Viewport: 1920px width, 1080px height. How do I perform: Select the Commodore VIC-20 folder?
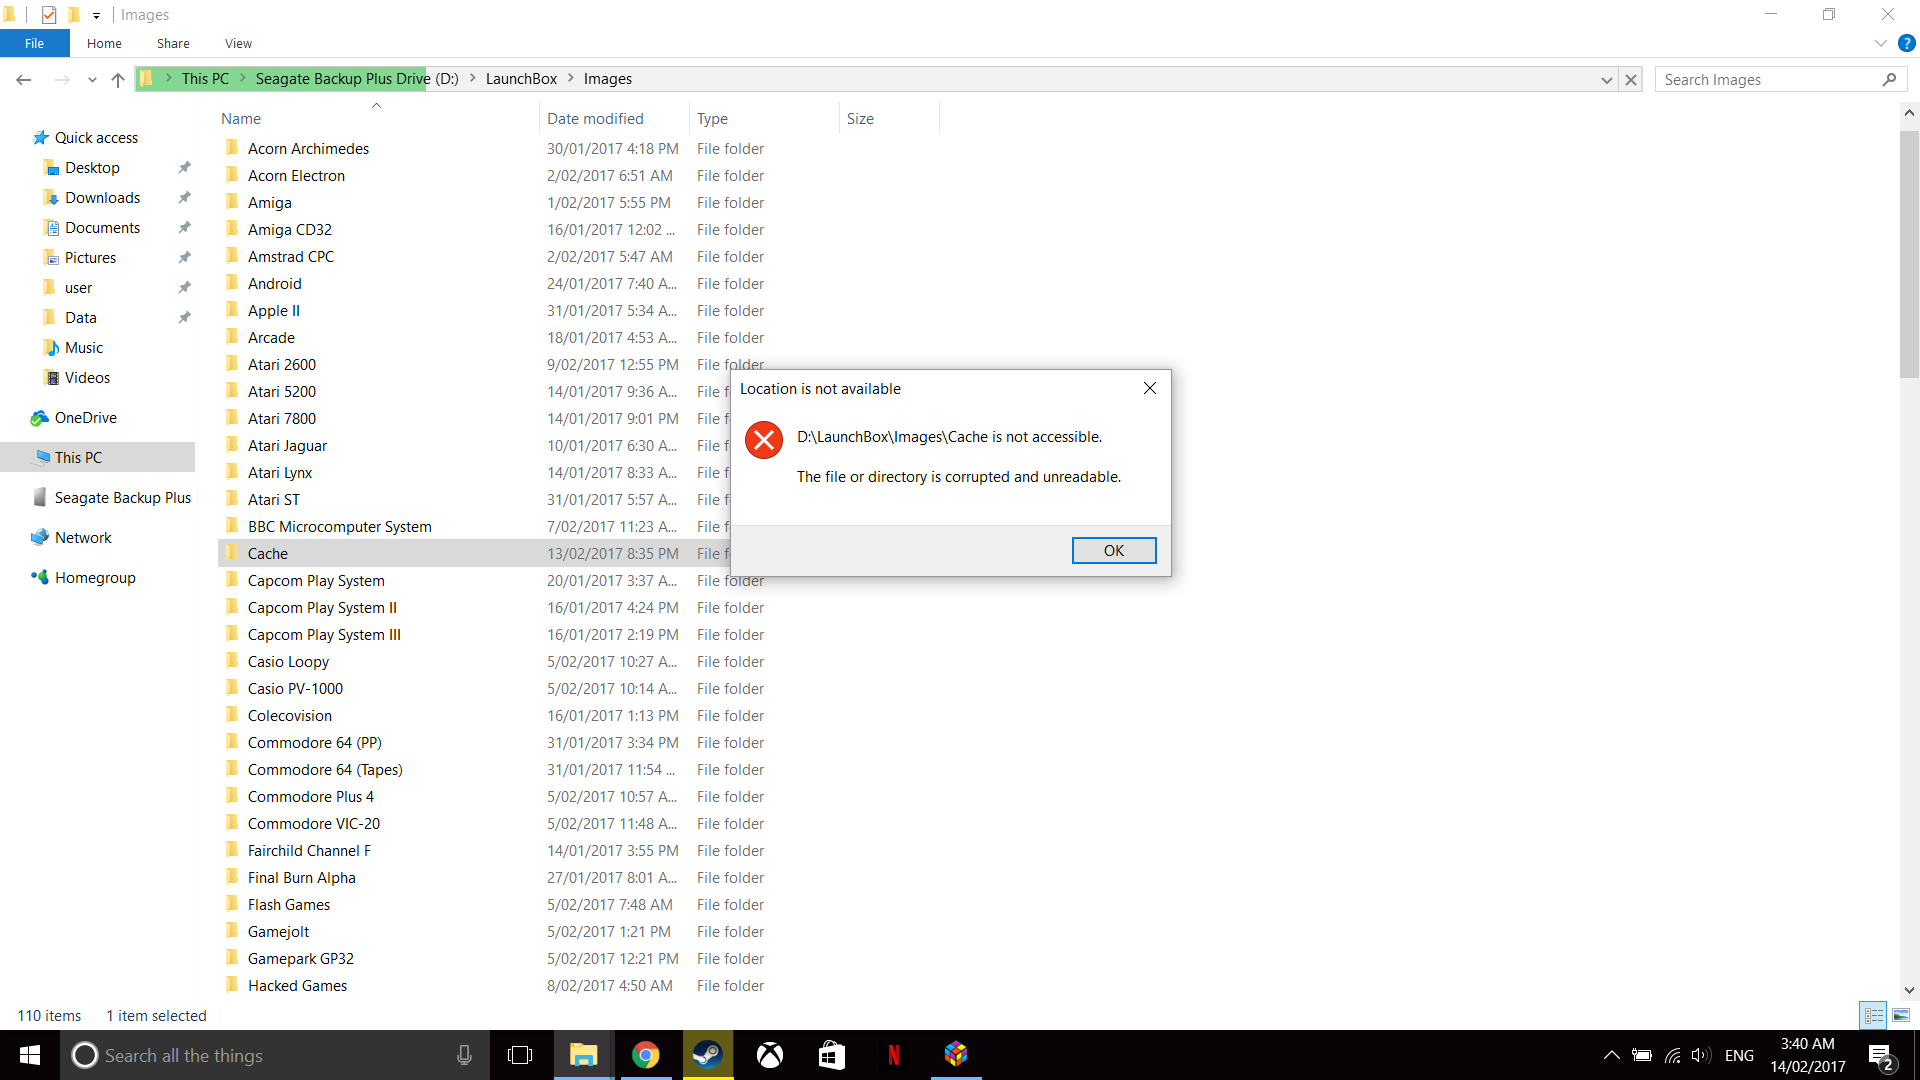pyautogui.click(x=314, y=824)
